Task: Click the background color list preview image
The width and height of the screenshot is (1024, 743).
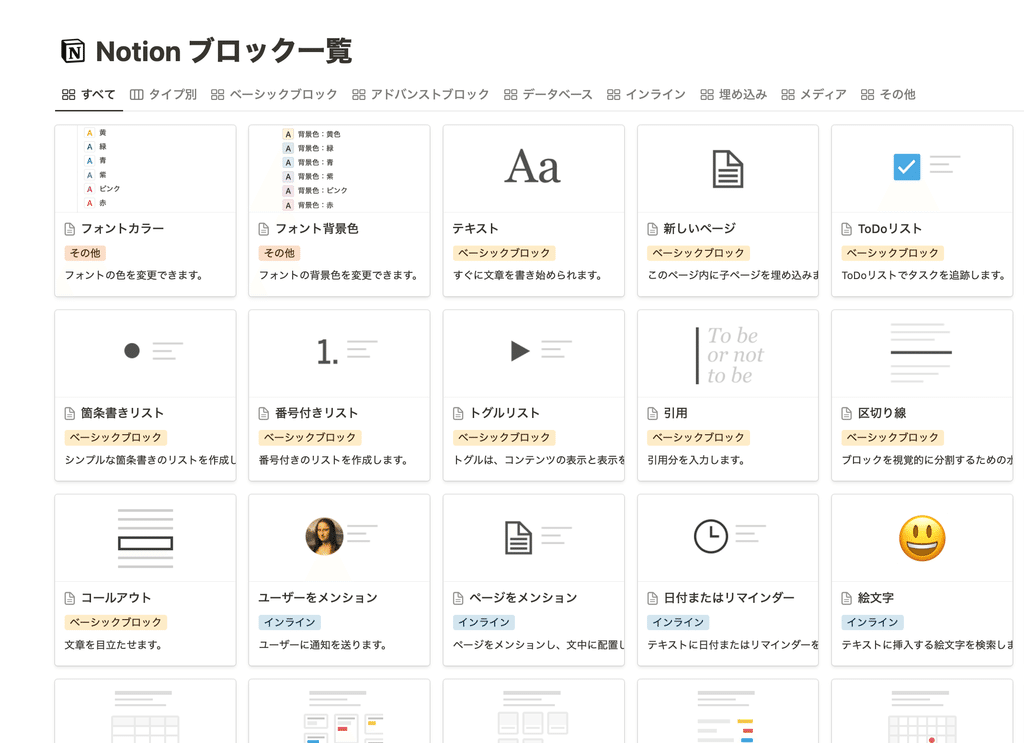Action: point(339,168)
